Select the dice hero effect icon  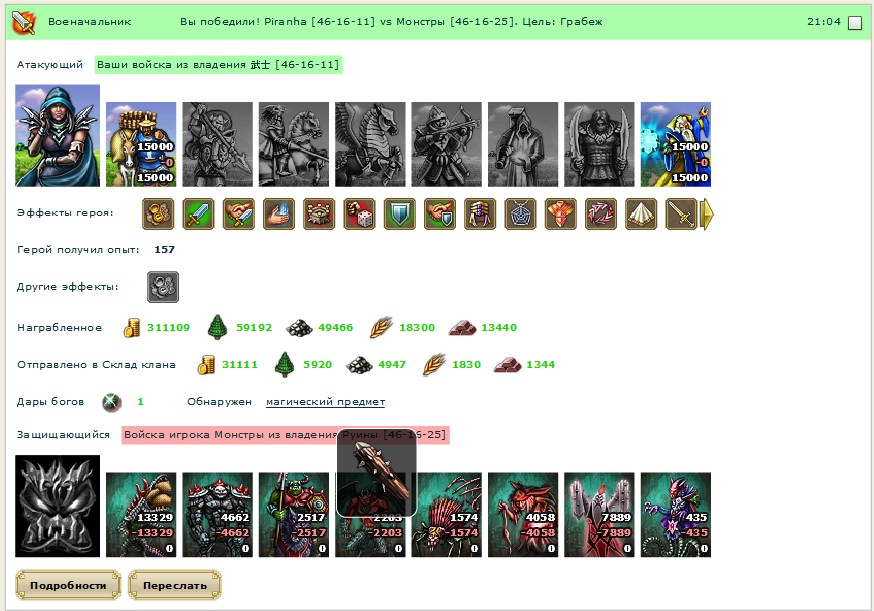[360, 214]
